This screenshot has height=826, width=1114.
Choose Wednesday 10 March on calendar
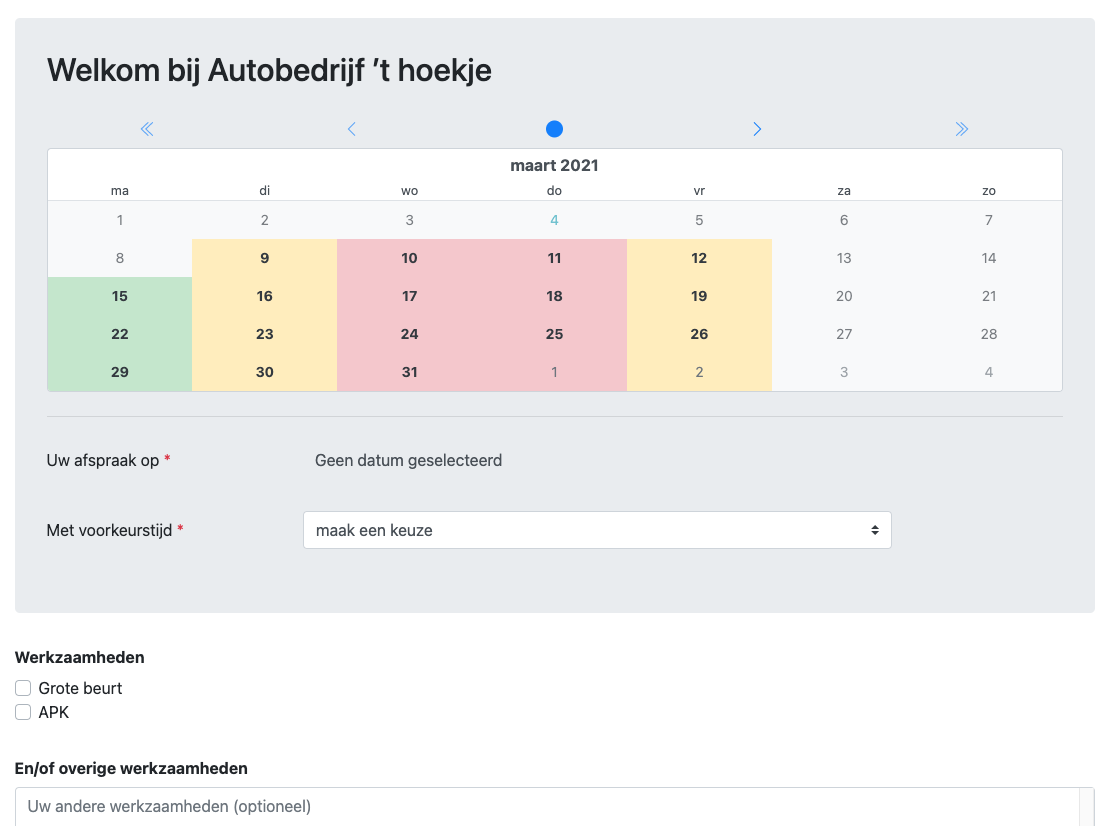click(409, 258)
